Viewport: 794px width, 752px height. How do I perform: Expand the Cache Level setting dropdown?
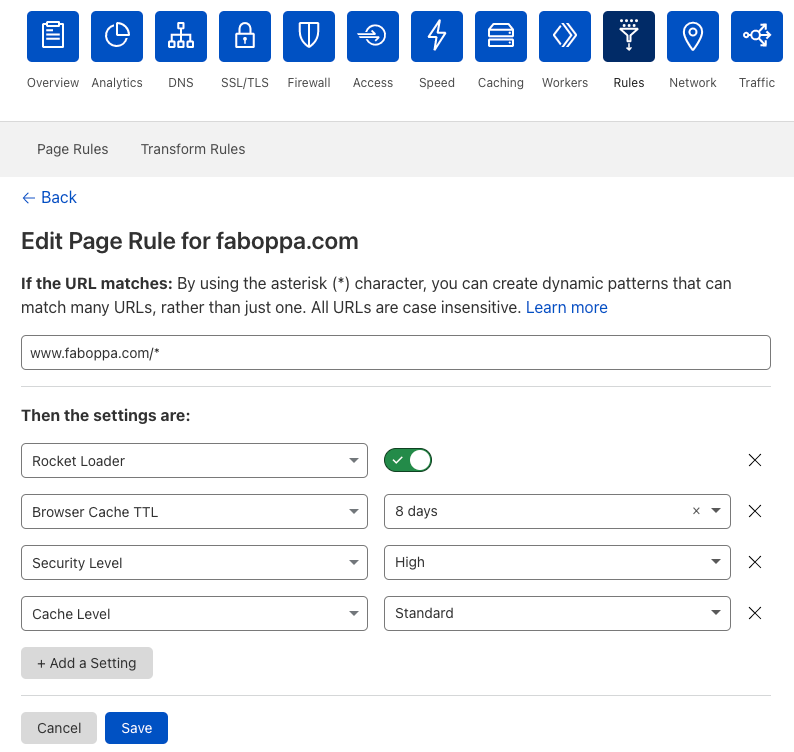pos(194,614)
